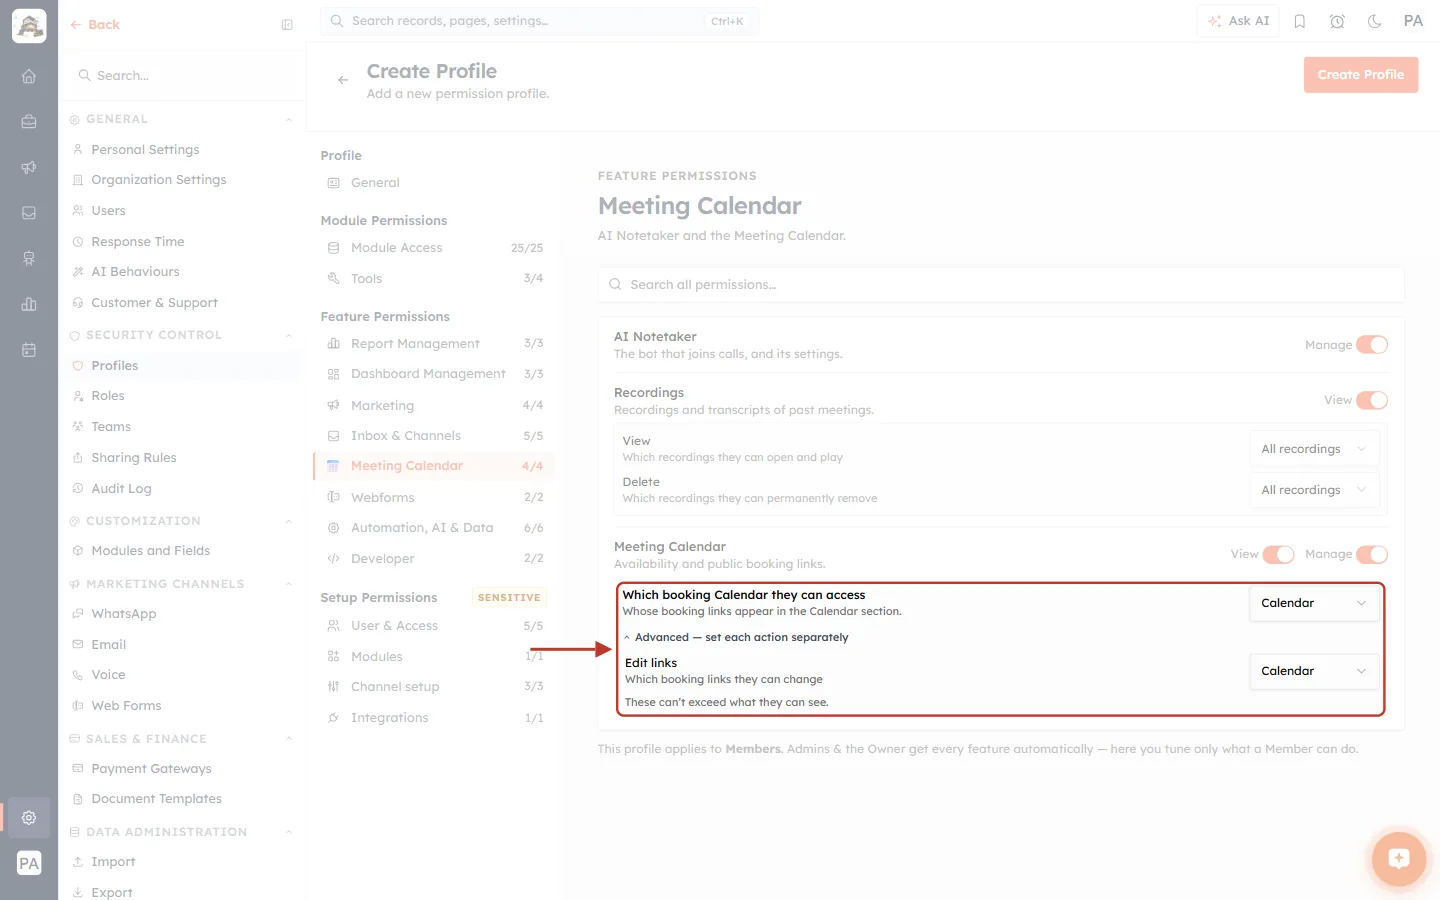Collapse the GENERAL sidebar section
The height and width of the screenshot is (900, 1440).
[289, 120]
